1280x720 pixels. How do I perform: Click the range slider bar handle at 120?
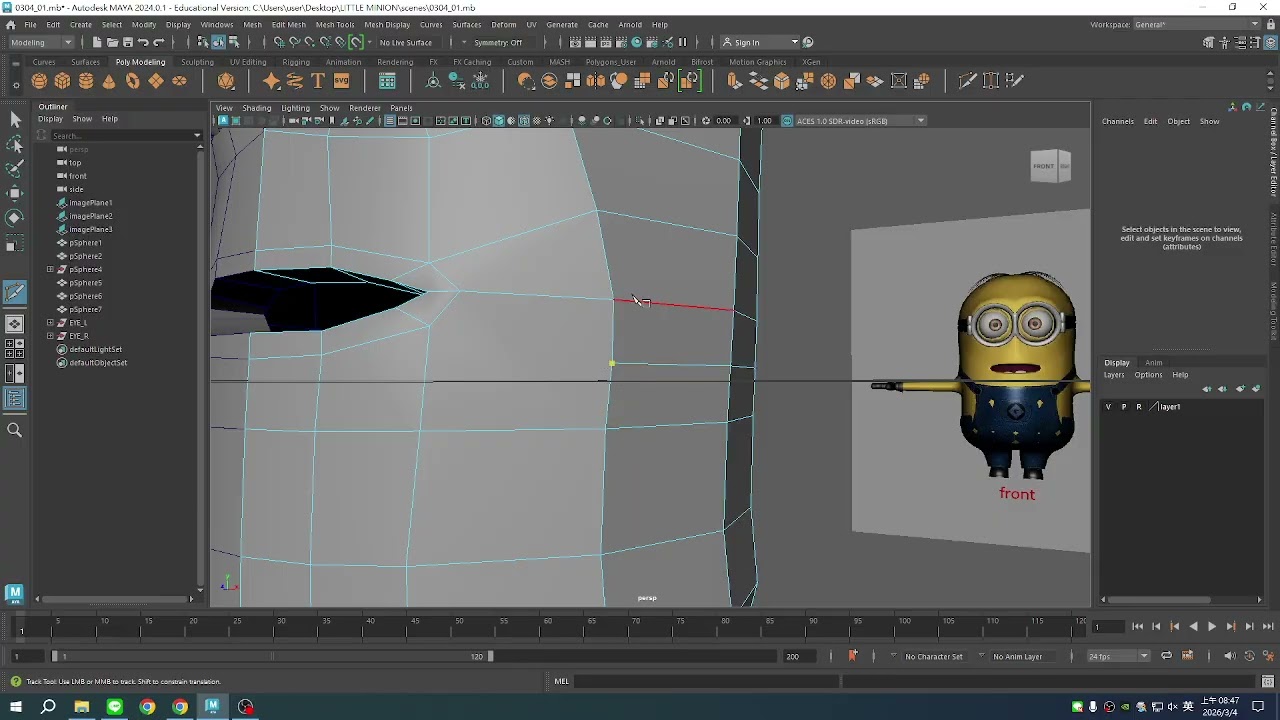point(490,656)
